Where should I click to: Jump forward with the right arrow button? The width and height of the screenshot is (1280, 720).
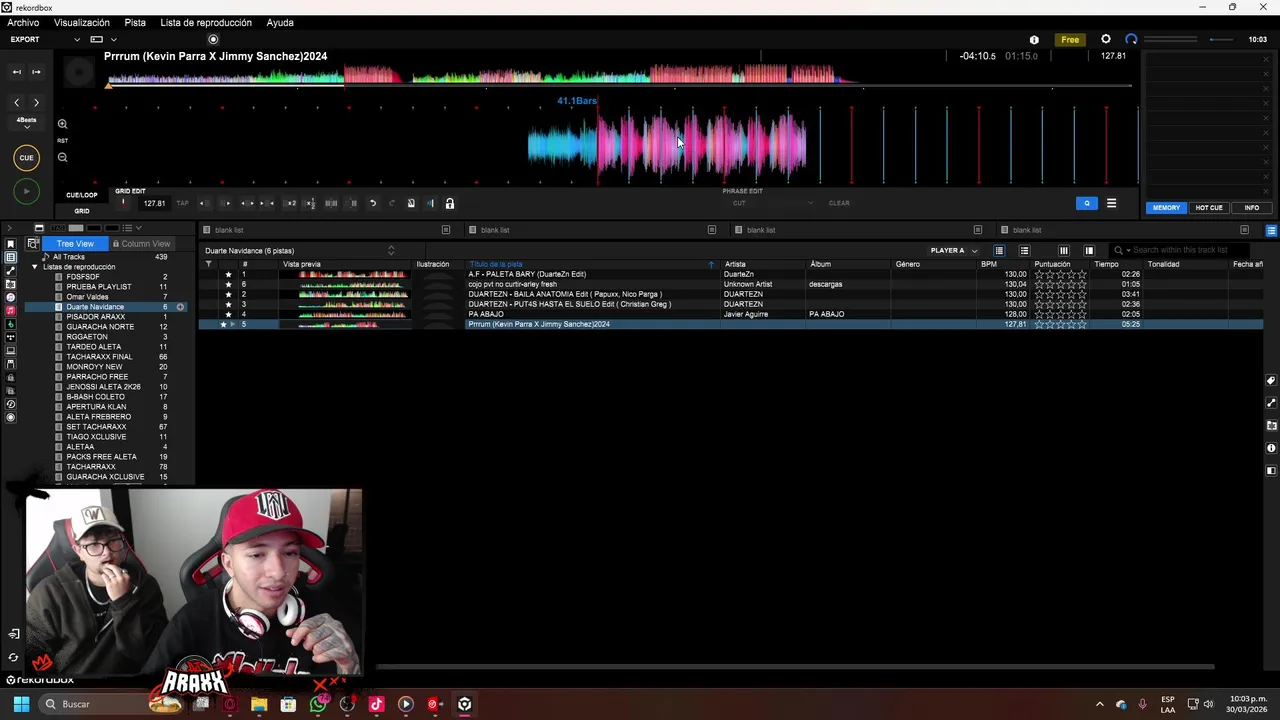point(36,102)
